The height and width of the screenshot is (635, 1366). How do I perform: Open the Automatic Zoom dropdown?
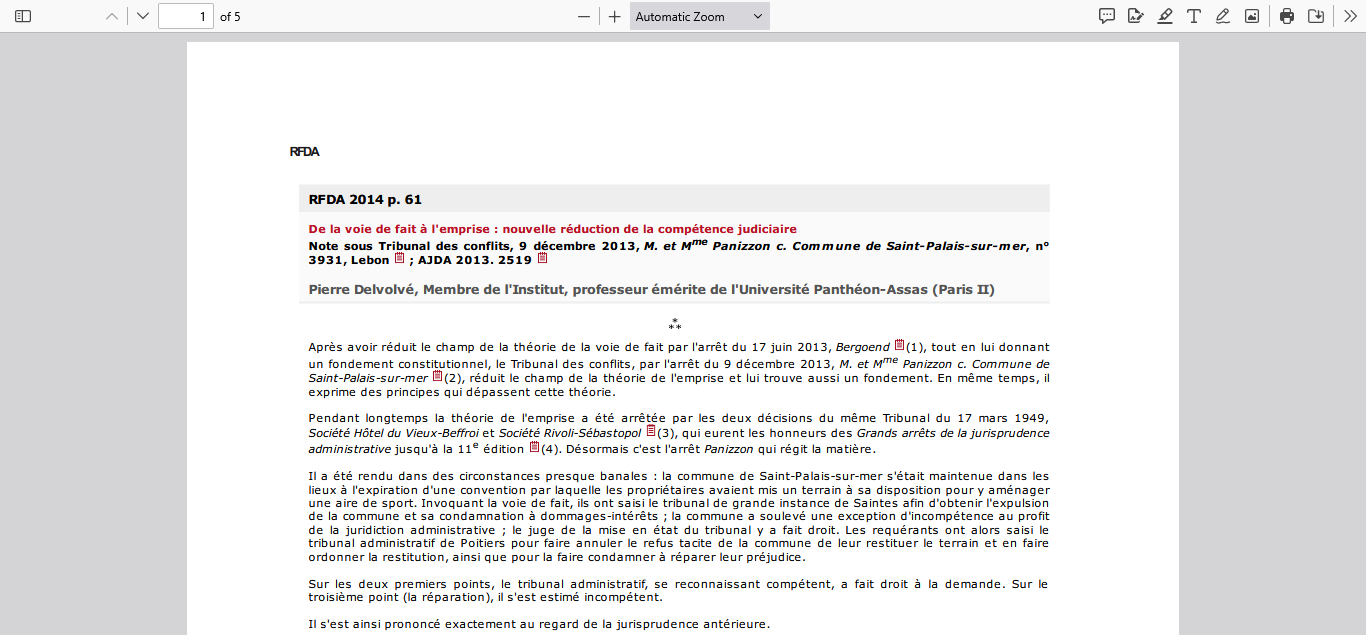(x=700, y=16)
